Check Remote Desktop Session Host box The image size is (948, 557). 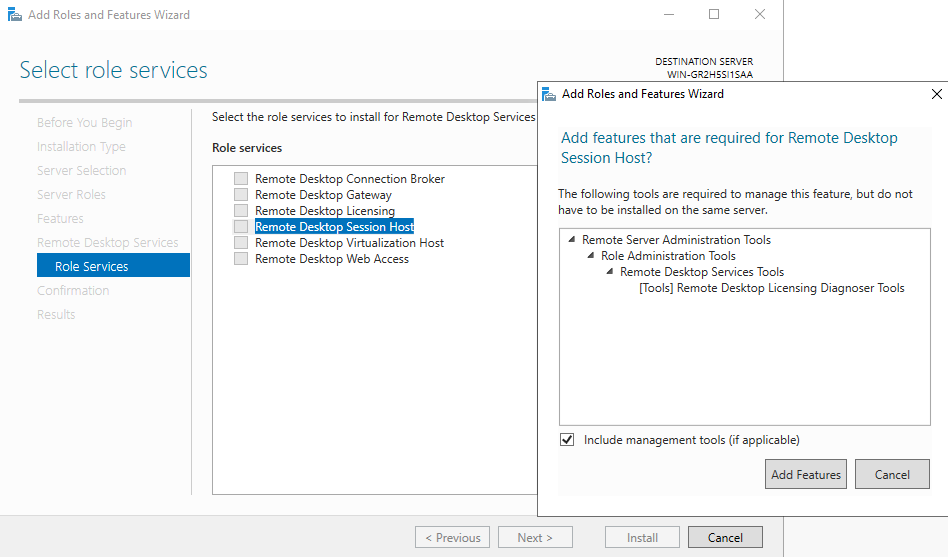[241, 227]
